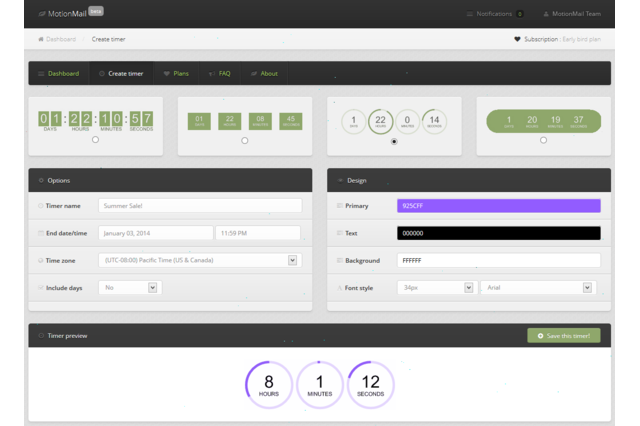Open the Plans tab
Viewport: 640px width, 426px height.
tap(176, 74)
